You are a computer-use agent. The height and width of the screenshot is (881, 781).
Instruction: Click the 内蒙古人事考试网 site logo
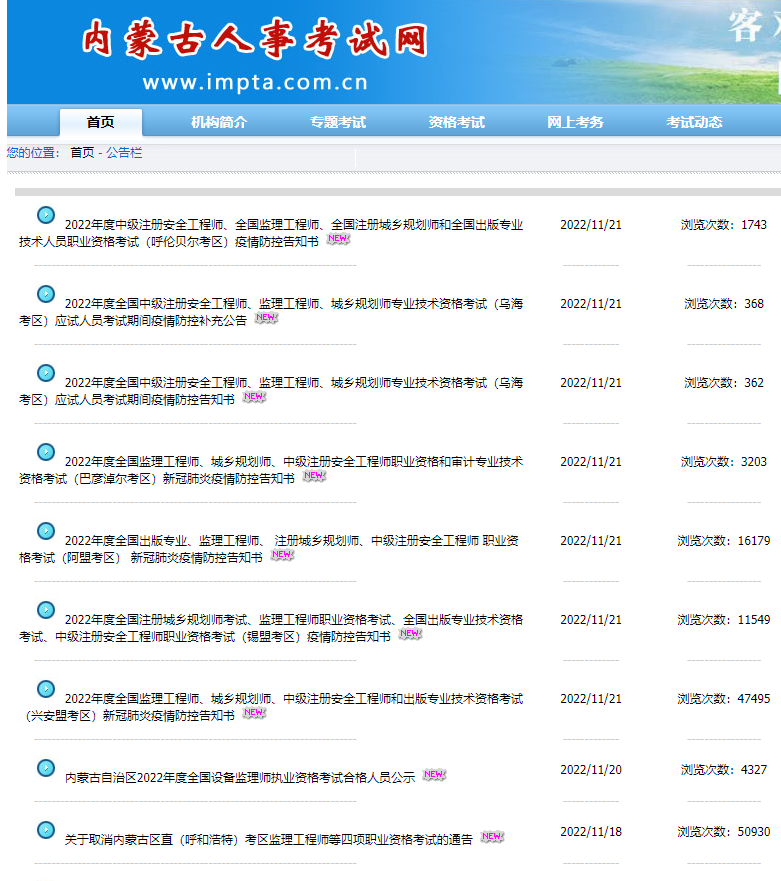pos(255,40)
